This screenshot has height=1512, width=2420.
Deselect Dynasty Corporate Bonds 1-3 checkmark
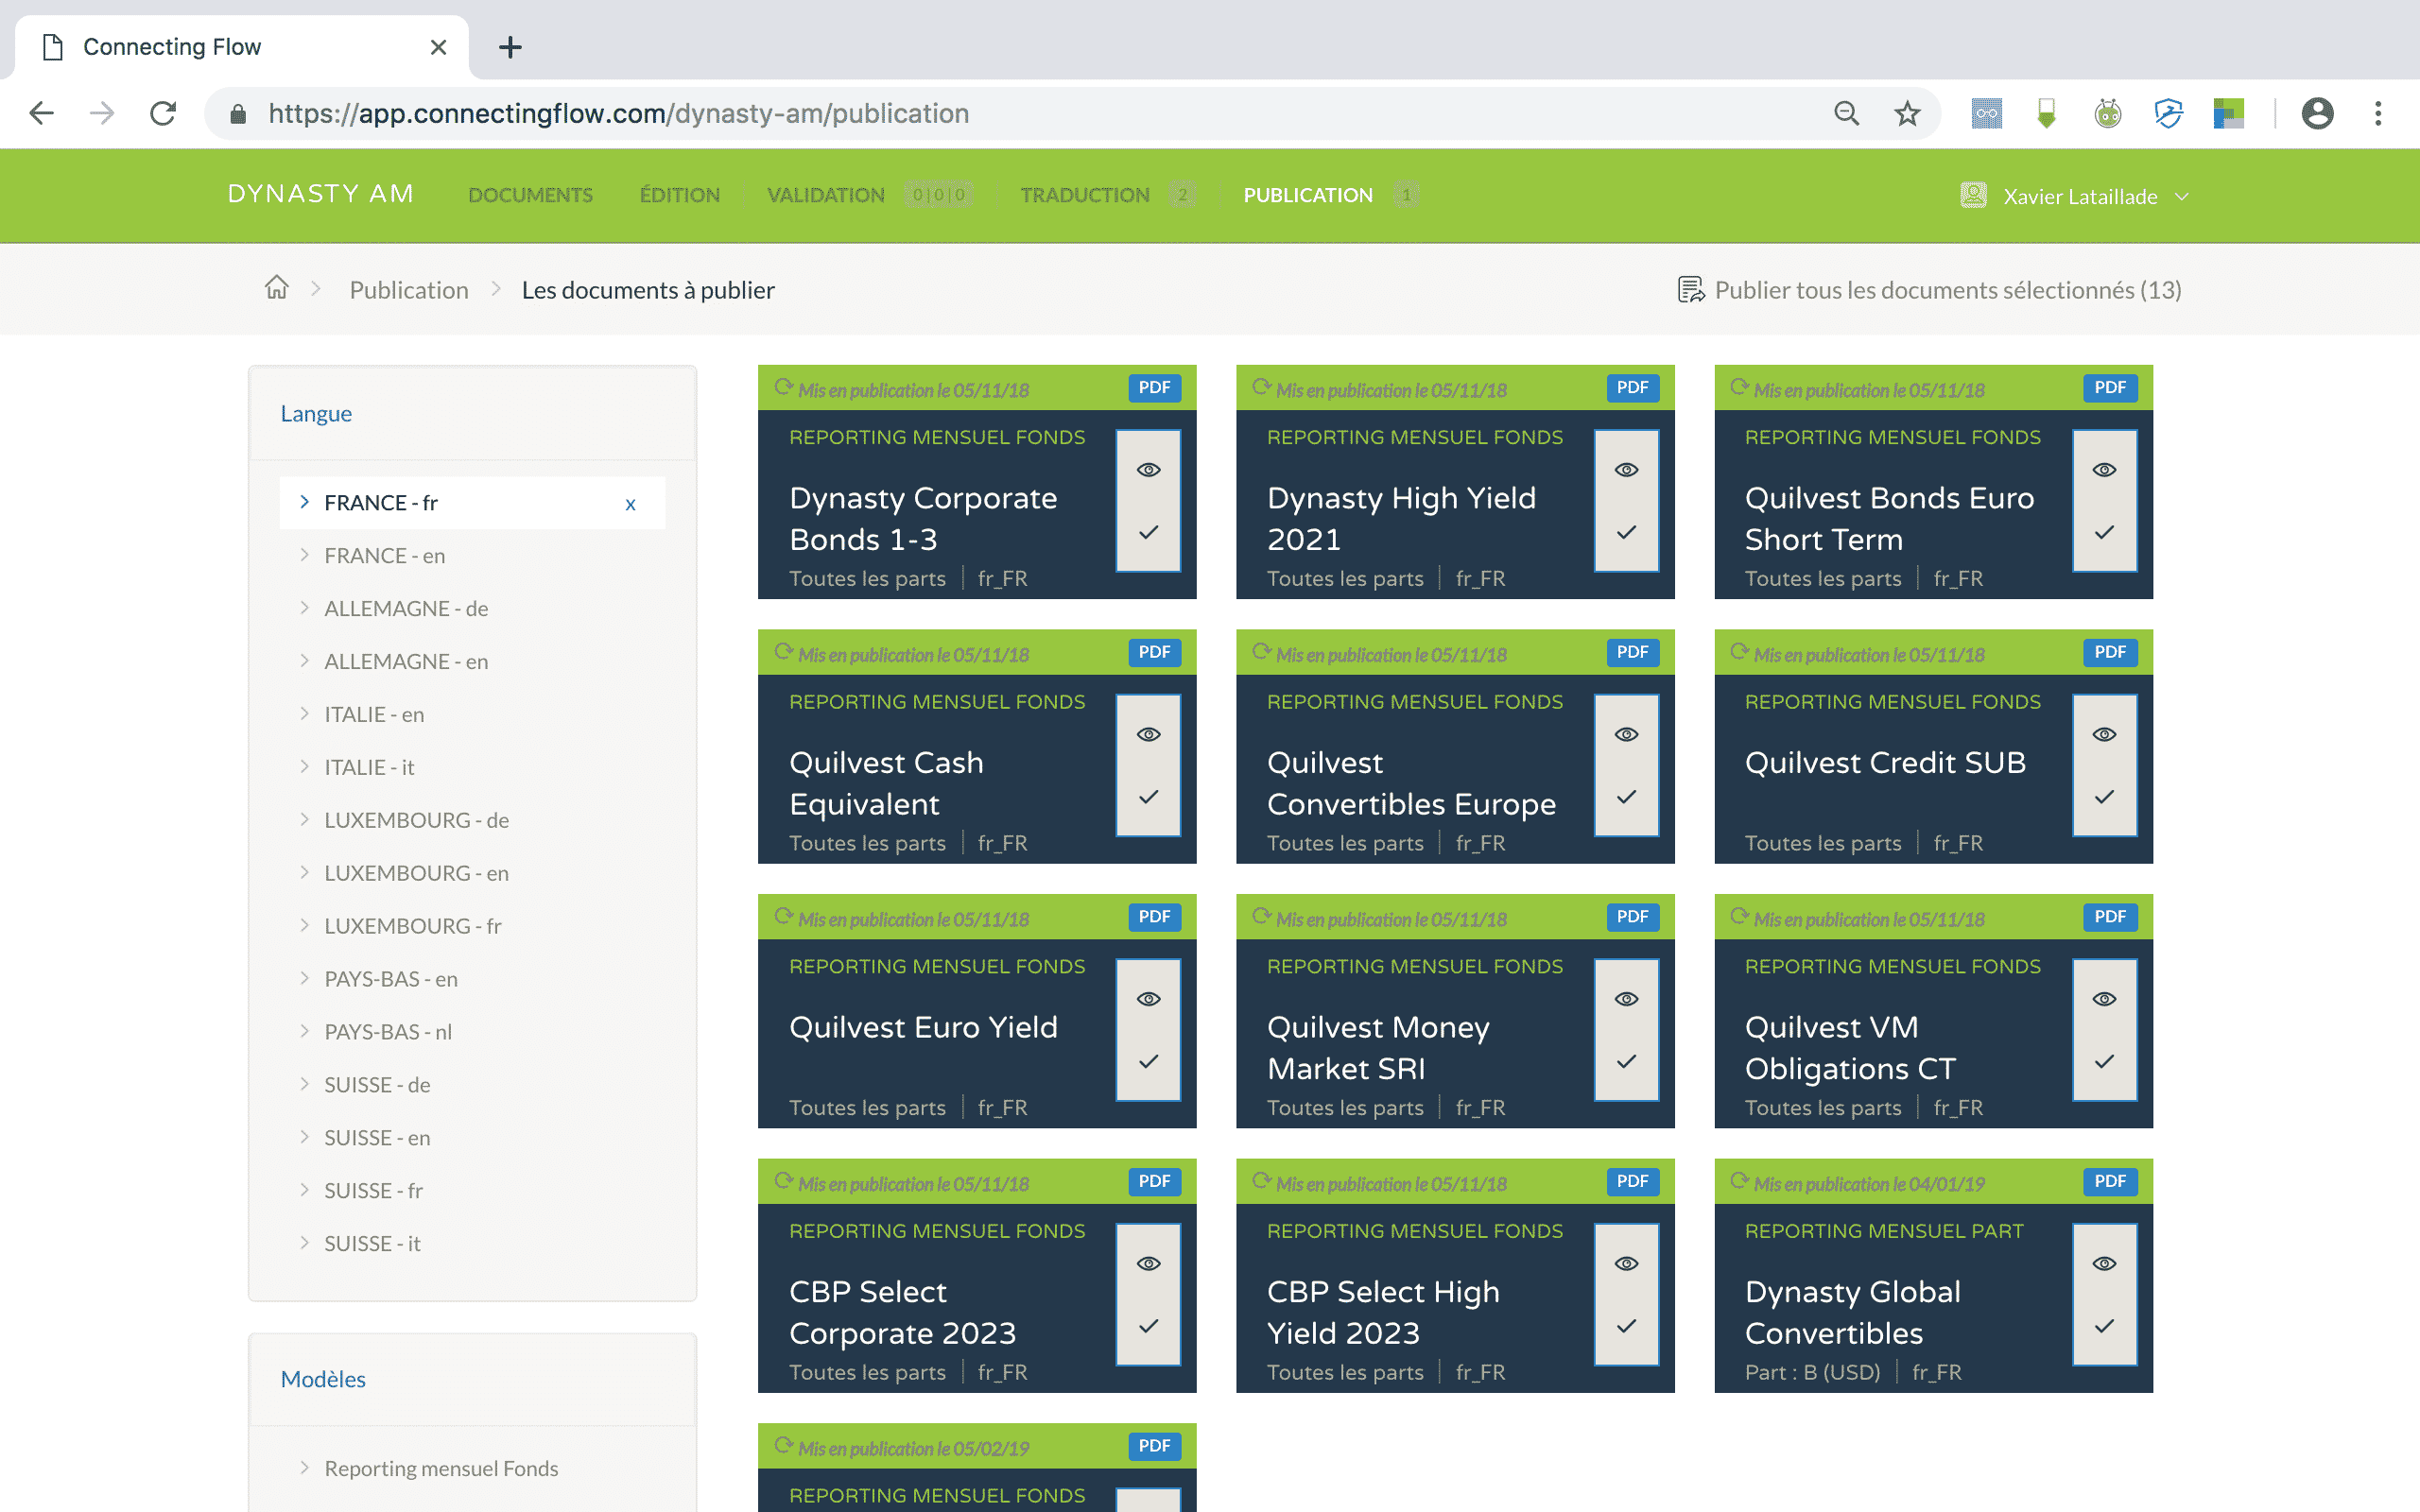(1148, 532)
